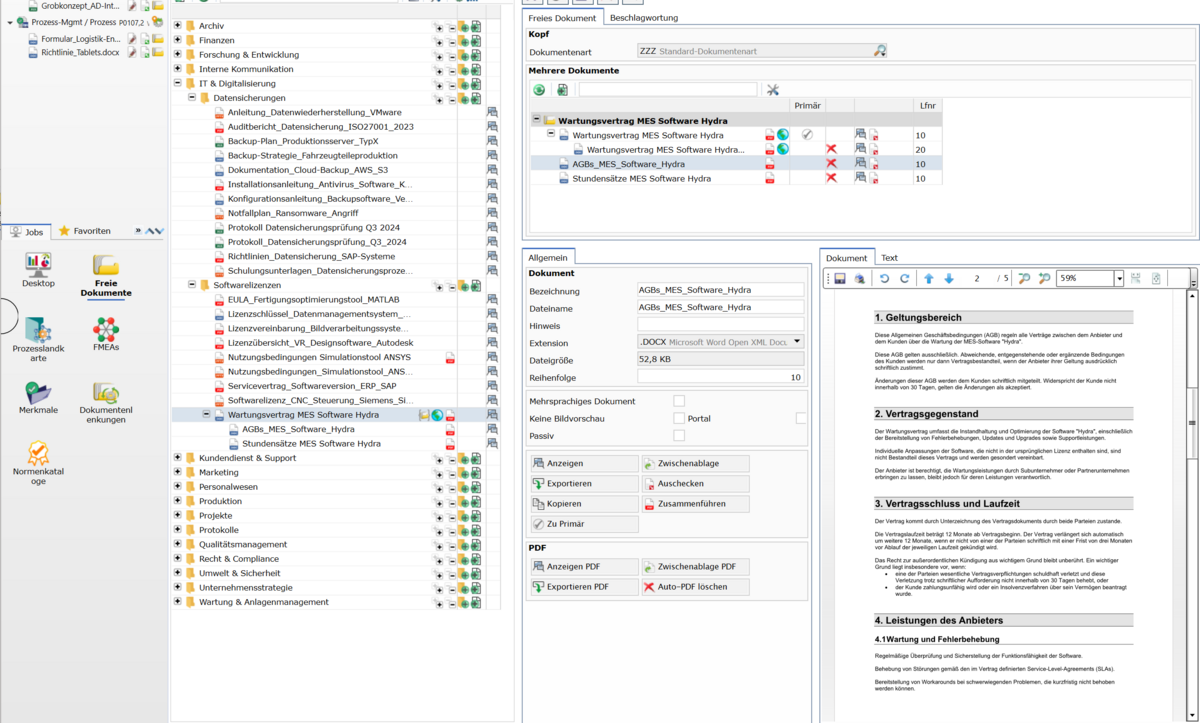
Task: Click globe icon on Wartungsvertrag MES tree row
Action: coord(437,415)
